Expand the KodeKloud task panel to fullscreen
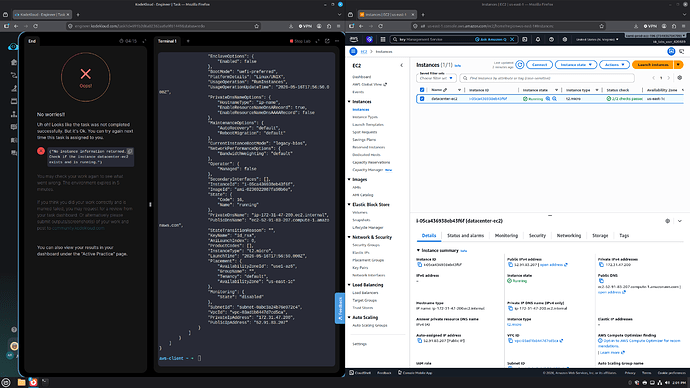Screen dimensions: 690x388 pos(144,41)
